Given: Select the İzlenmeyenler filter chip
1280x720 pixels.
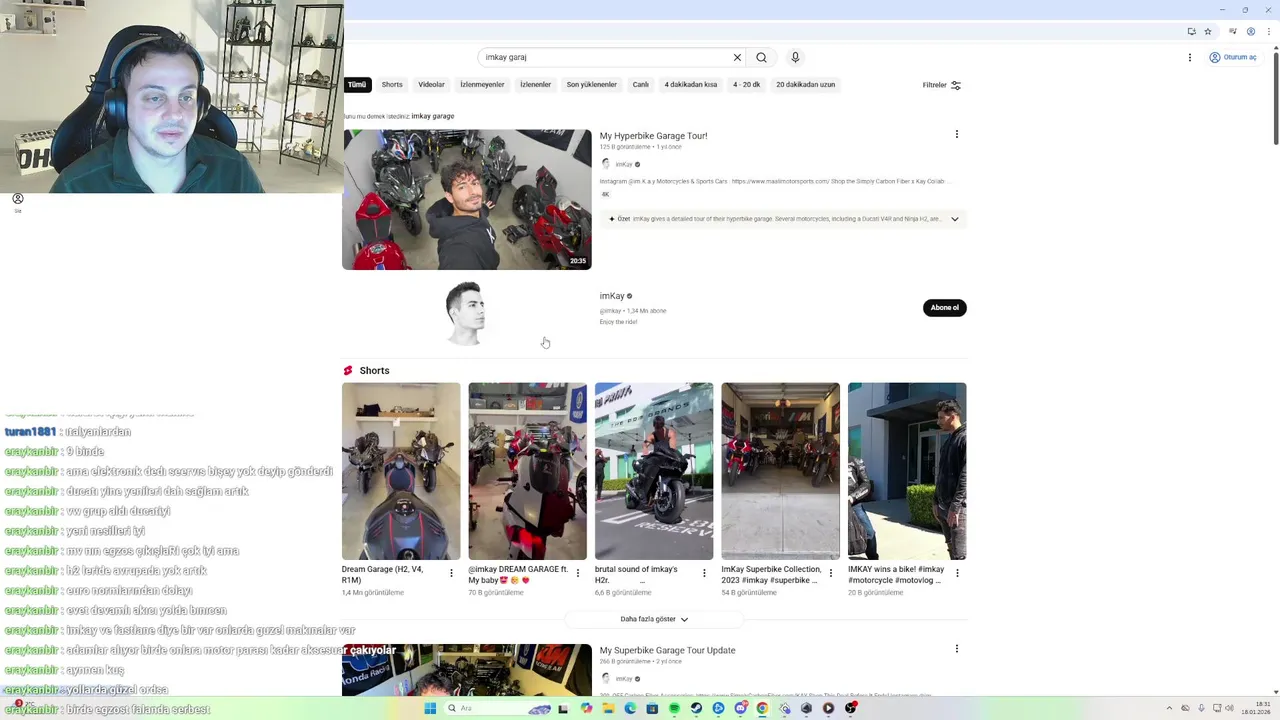Looking at the screenshot, I should tap(482, 85).
